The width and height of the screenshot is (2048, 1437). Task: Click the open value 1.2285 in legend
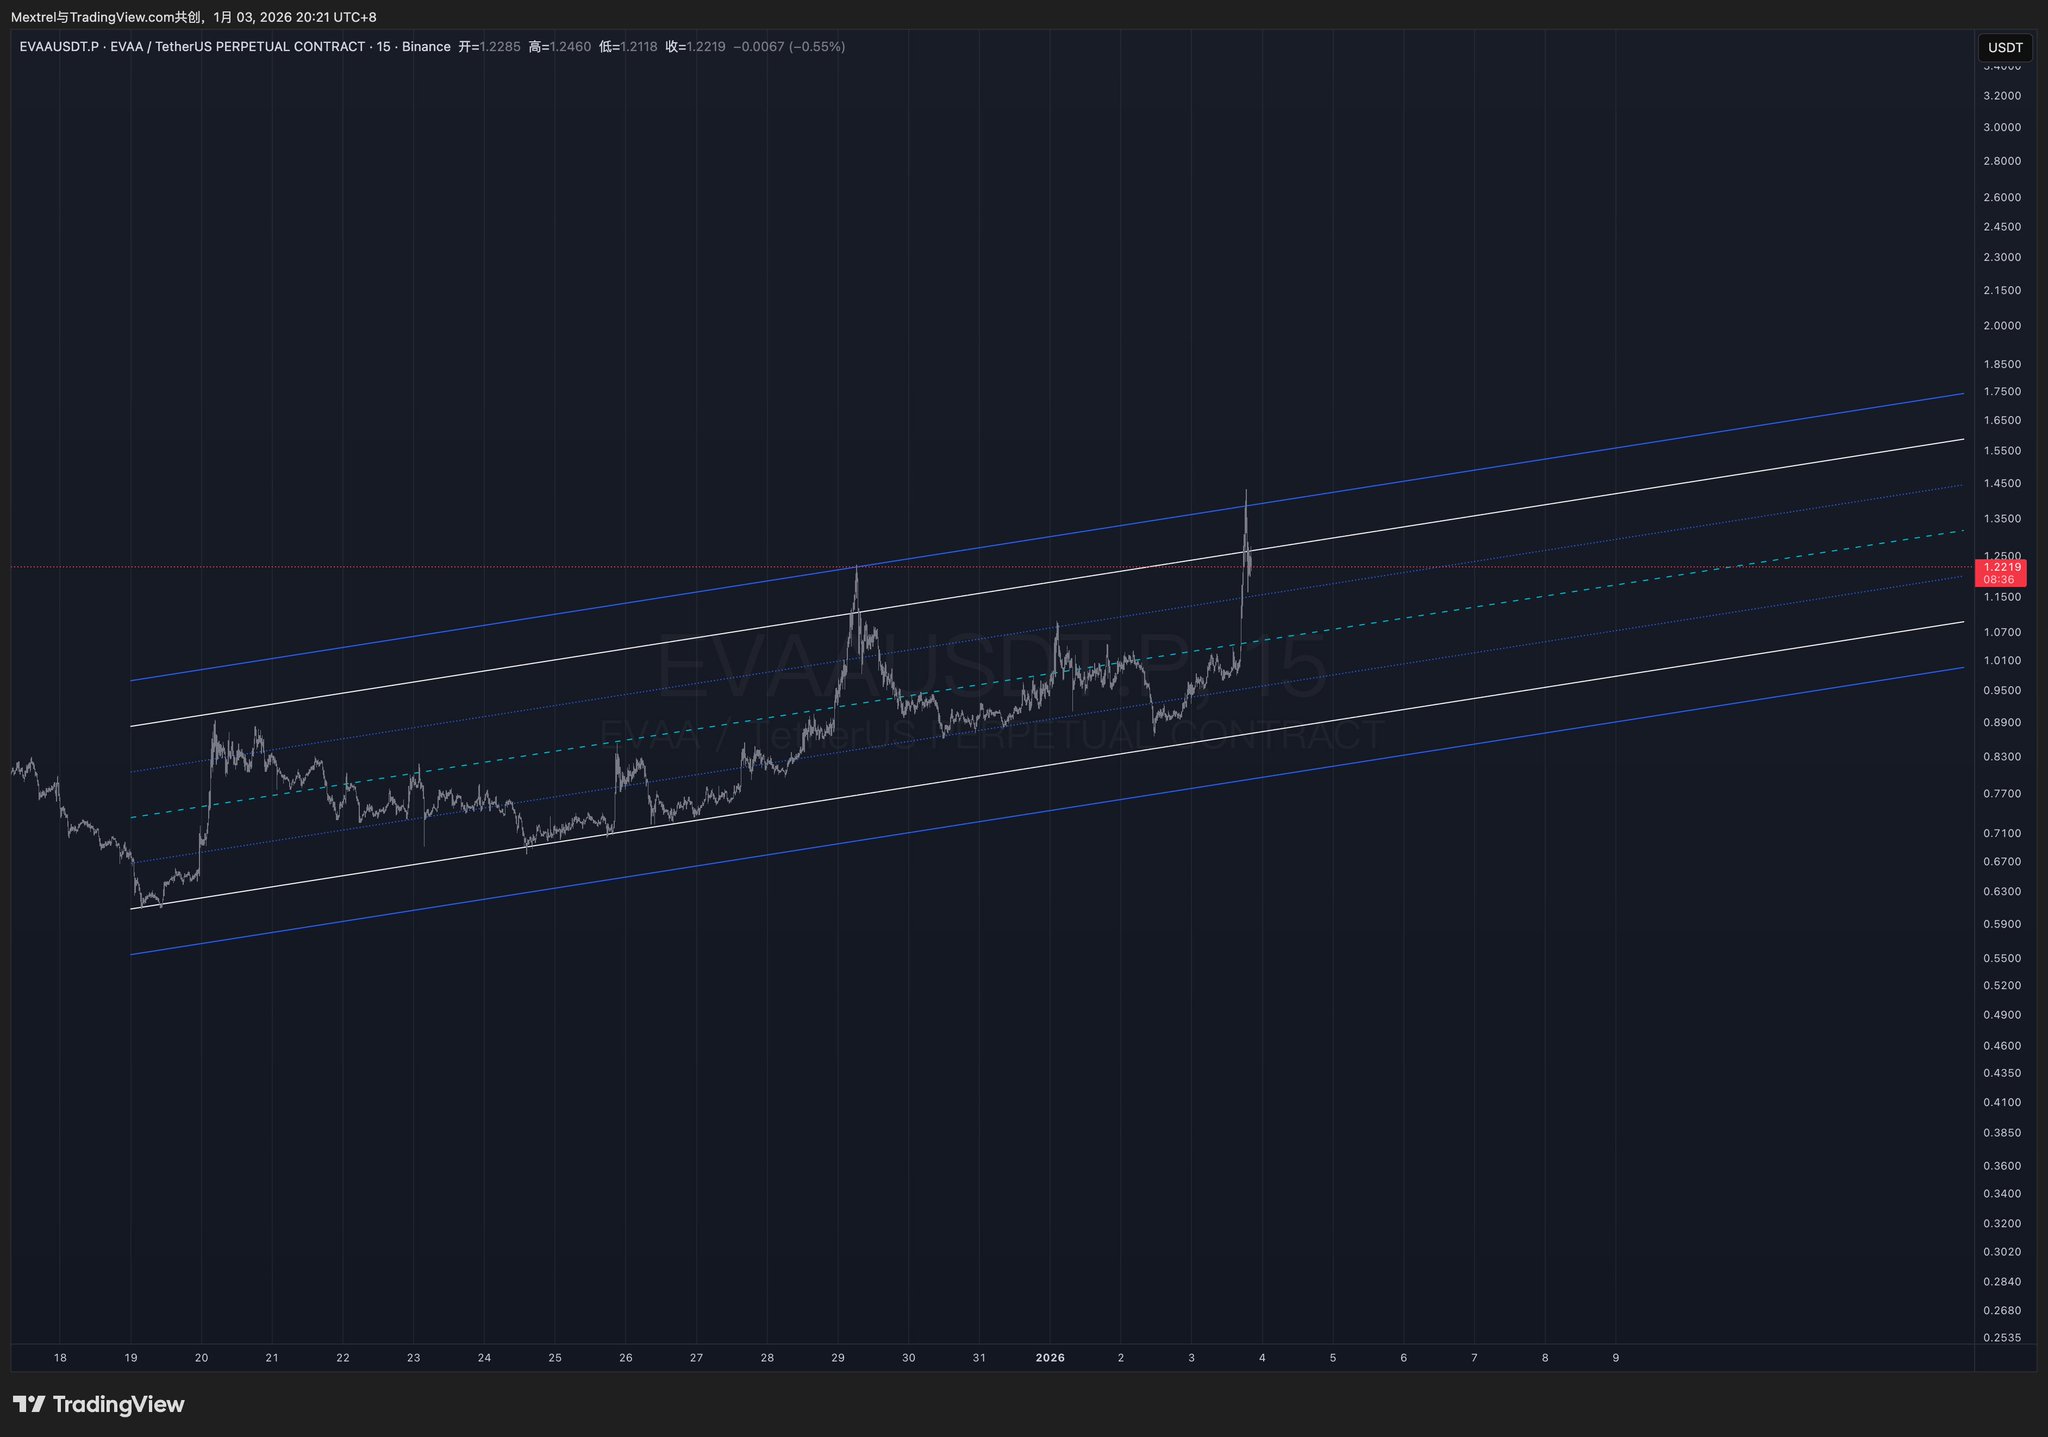pyautogui.click(x=500, y=47)
